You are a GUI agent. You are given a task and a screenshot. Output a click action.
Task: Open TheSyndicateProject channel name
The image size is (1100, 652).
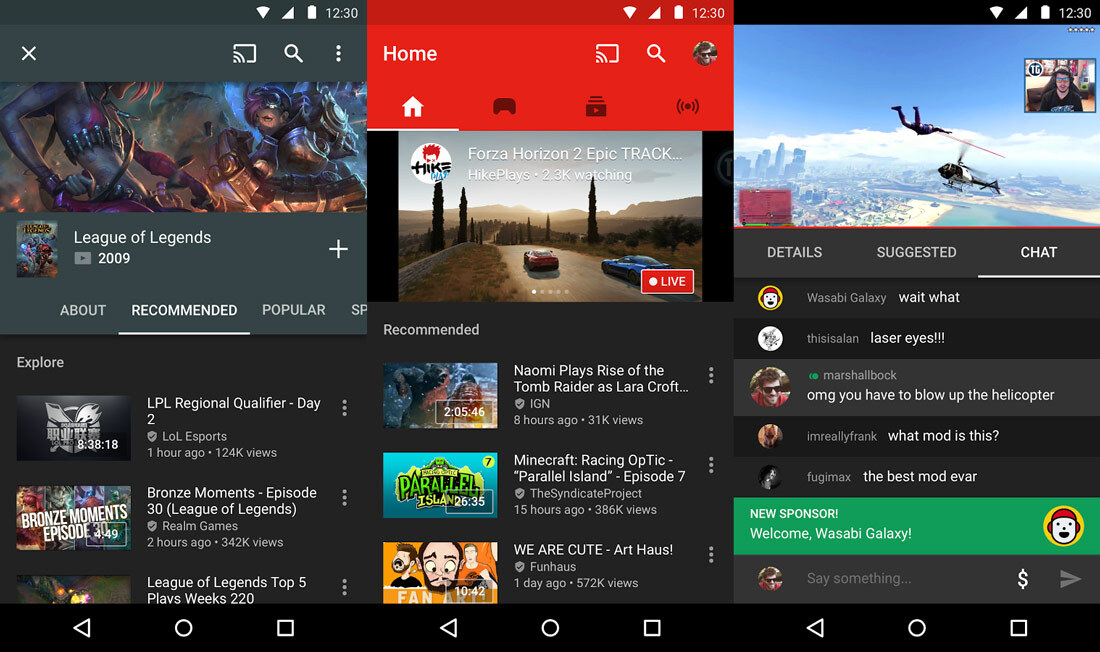tap(586, 493)
